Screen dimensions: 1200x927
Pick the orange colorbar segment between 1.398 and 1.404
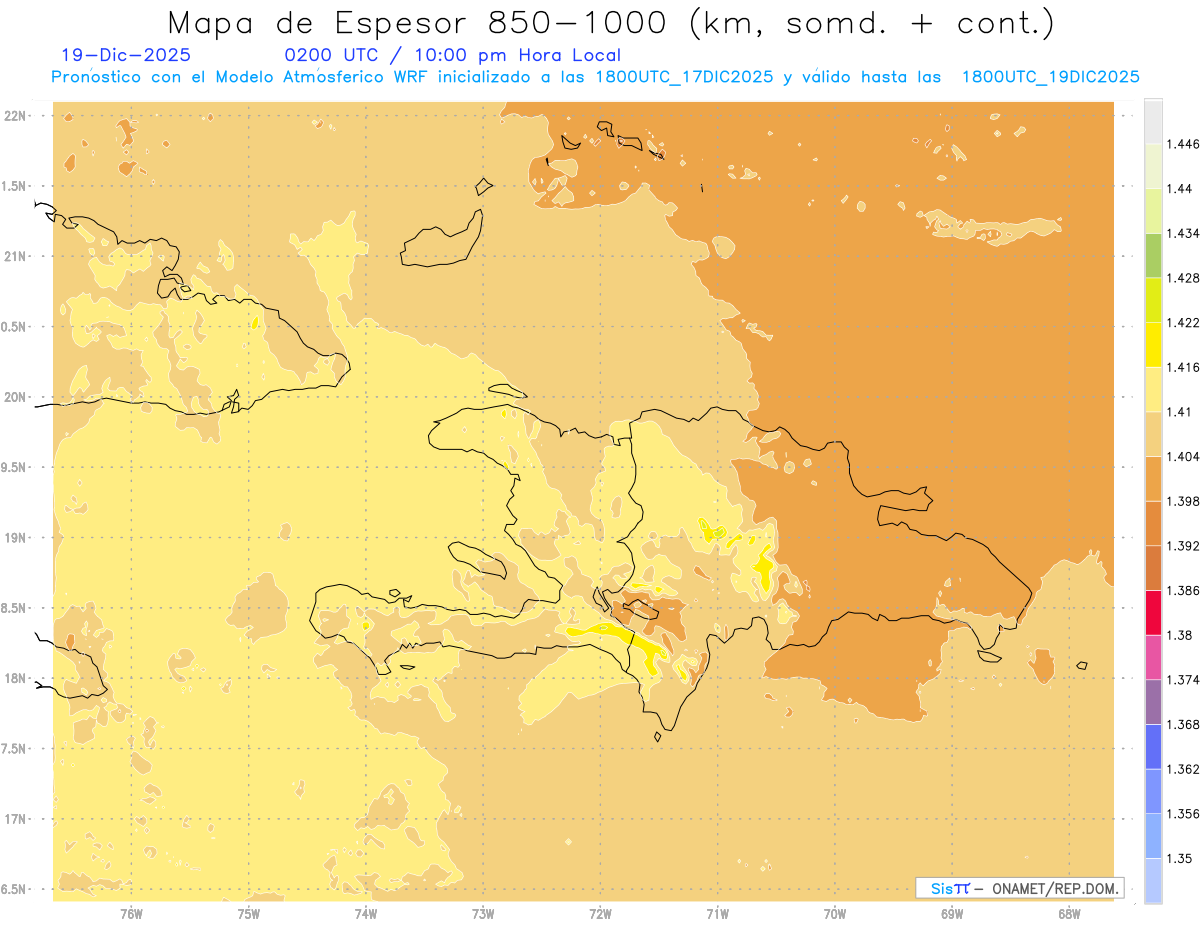[1153, 479]
